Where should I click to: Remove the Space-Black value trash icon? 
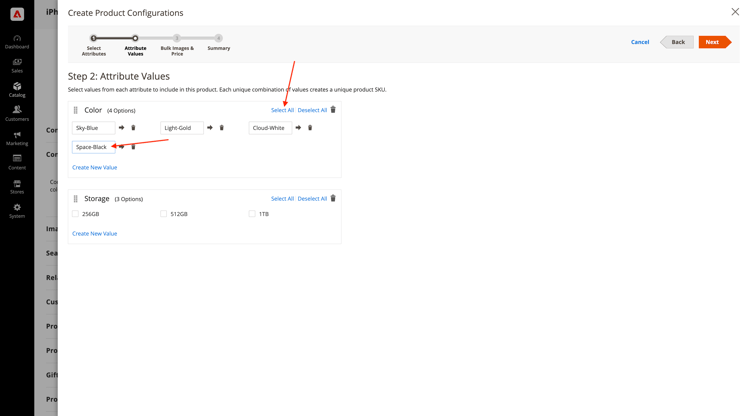click(133, 147)
